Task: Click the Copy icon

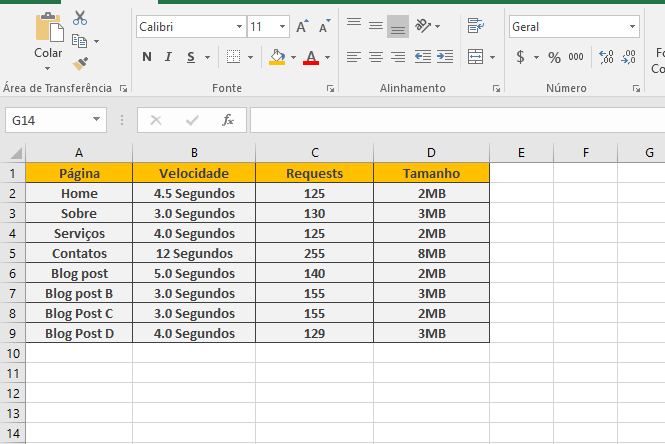Action: [79, 41]
